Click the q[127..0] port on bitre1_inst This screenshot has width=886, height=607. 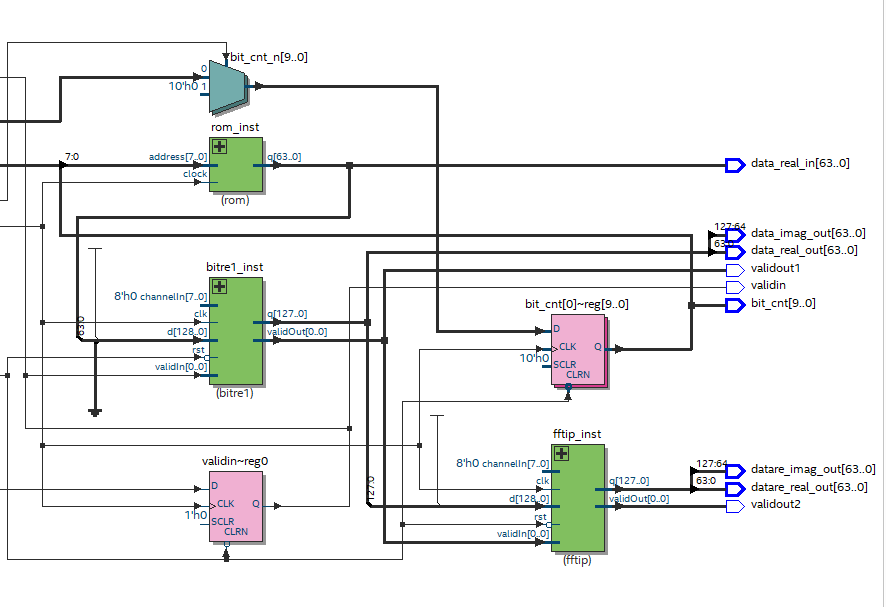[287, 314]
